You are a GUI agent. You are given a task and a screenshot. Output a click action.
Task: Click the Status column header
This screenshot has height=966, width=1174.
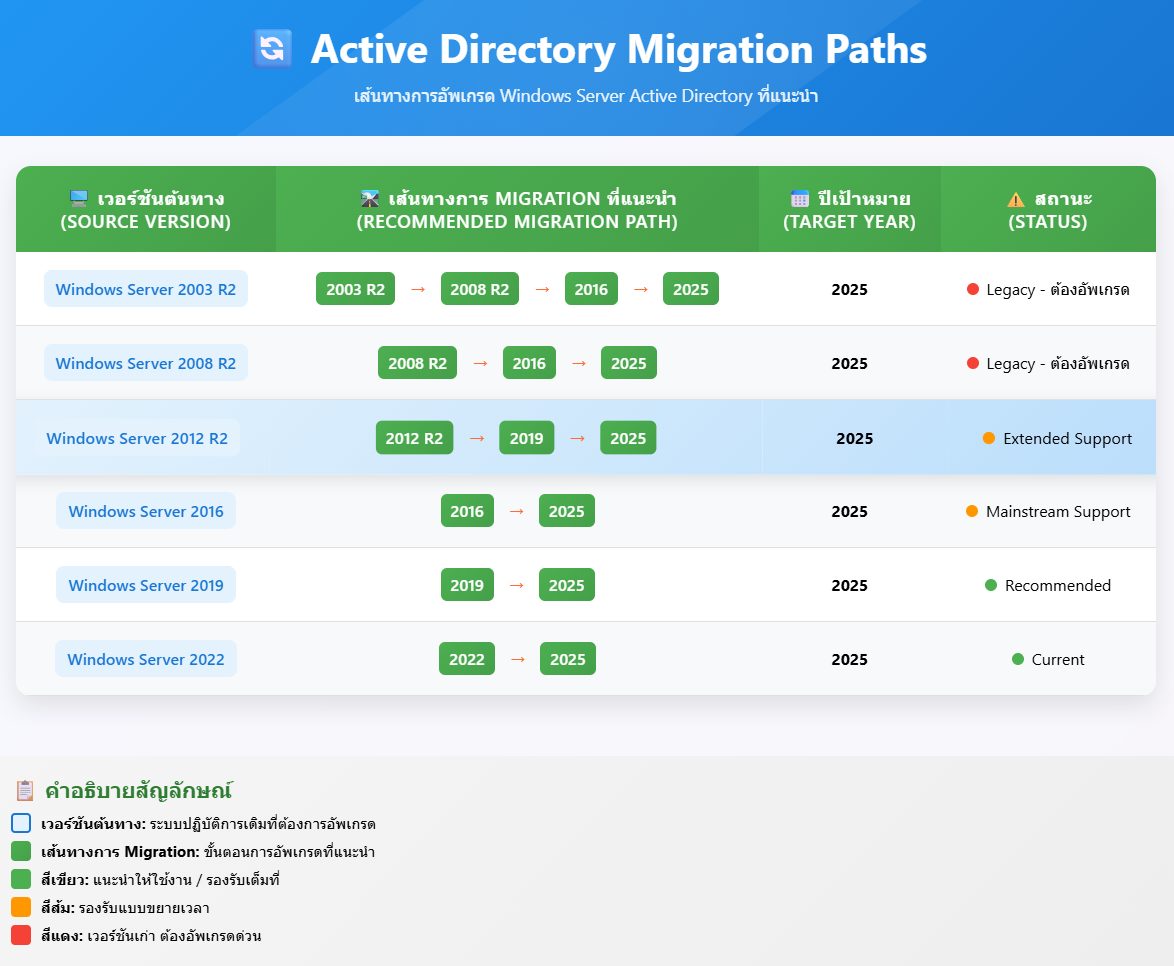pos(1048,210)
